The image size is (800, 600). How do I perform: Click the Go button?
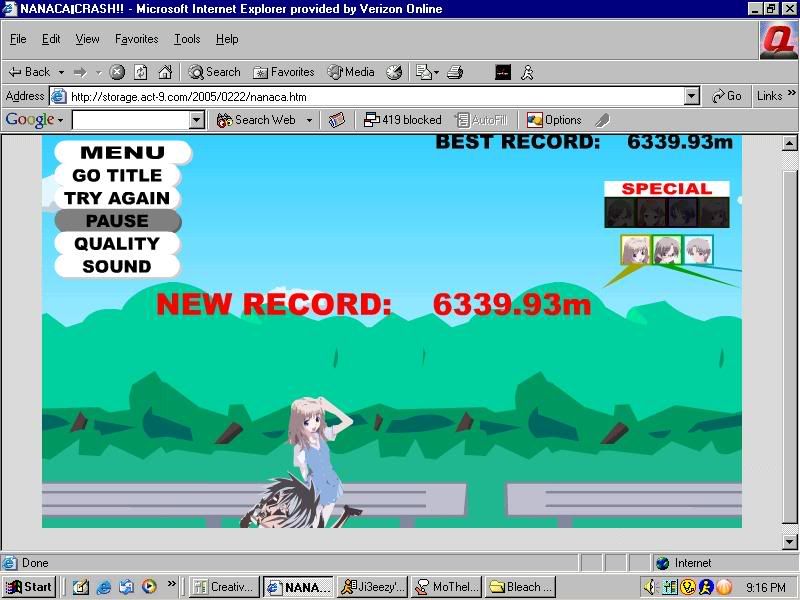(726, 96)
